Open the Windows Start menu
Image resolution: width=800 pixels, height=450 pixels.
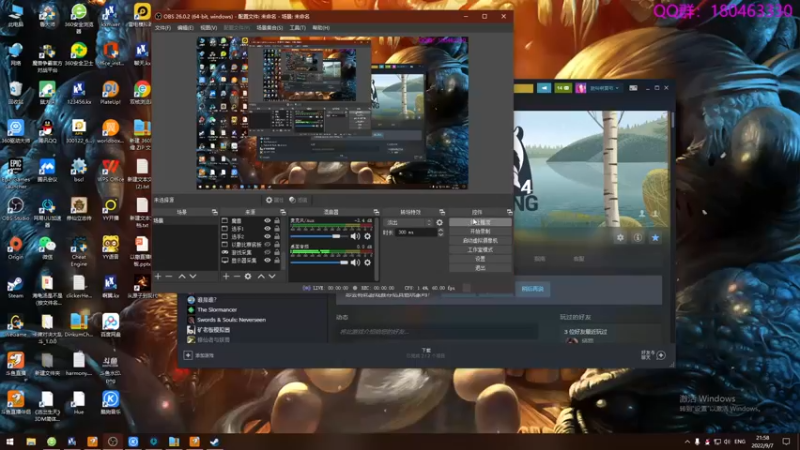click(x=10, y=441)
